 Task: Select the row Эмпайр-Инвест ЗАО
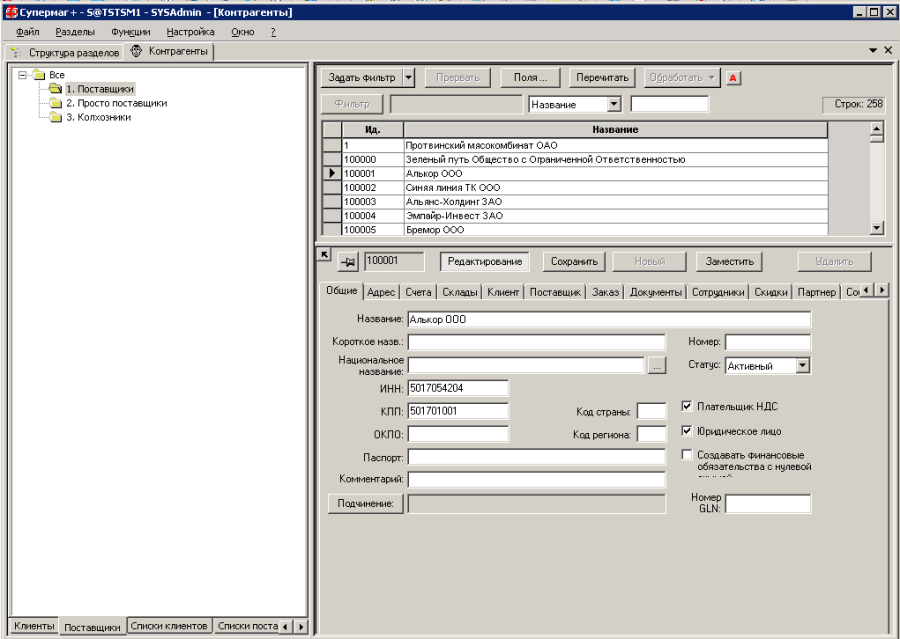[x=576, y=216]
